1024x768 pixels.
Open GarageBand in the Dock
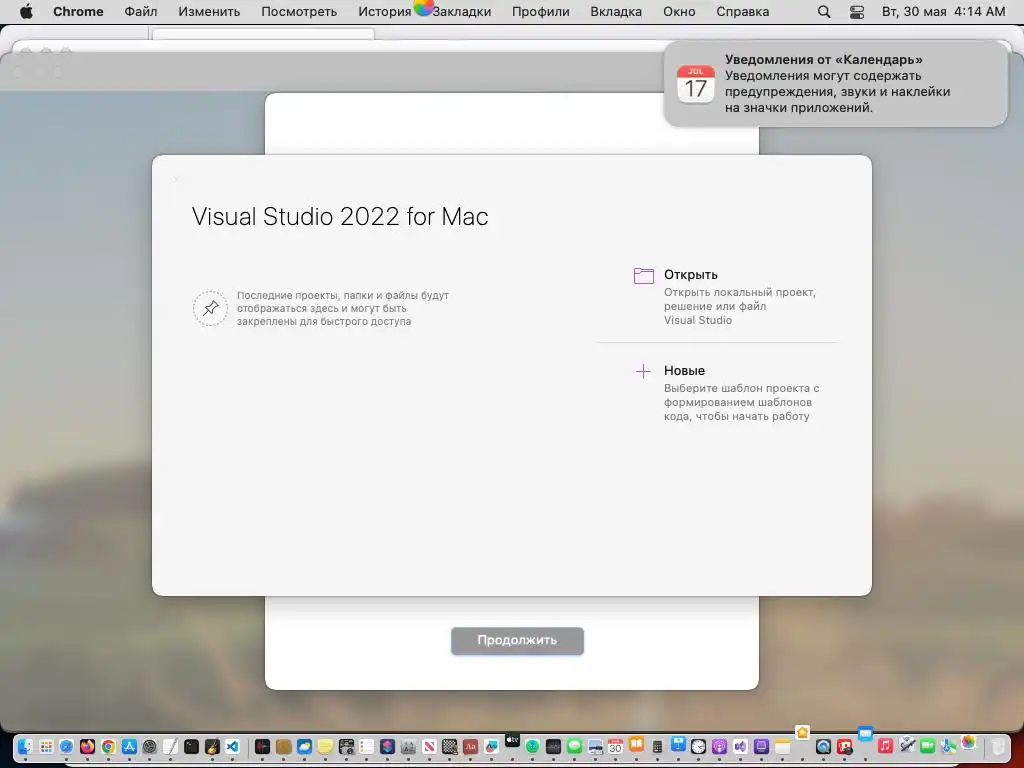(212, 746)
